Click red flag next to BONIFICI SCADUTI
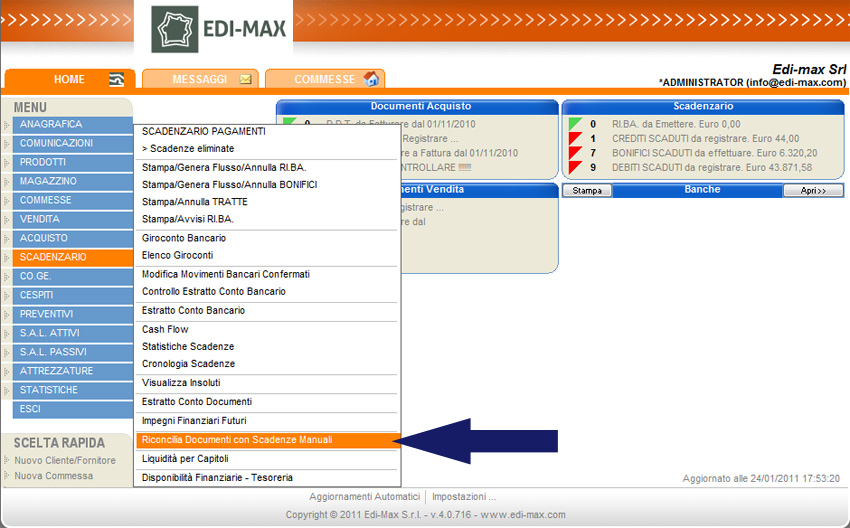Screen dimensions: 850x528 pyautogui.click(x=575, y=153)
